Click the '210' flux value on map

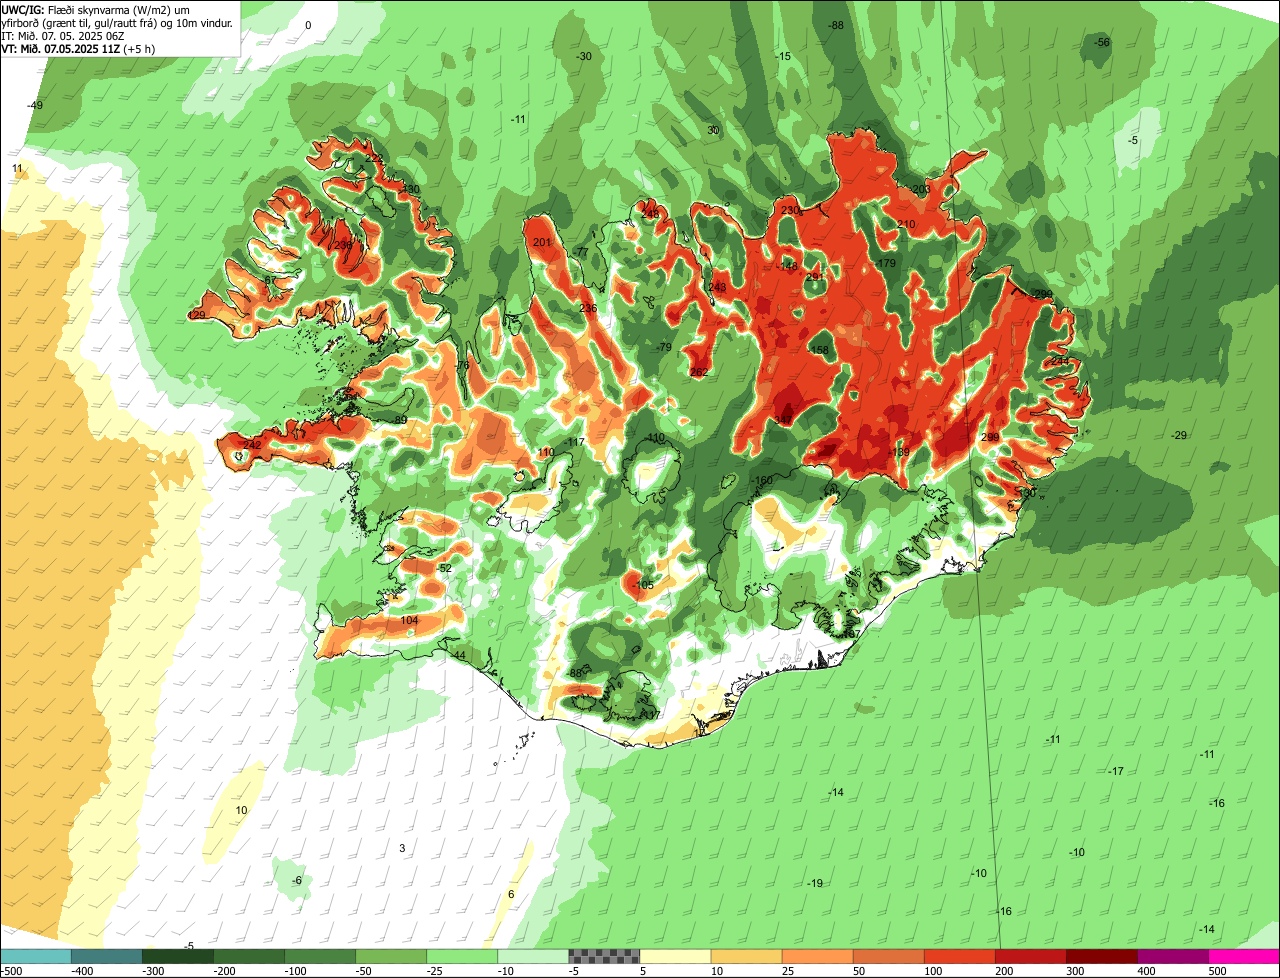click(x=906, y=224)
